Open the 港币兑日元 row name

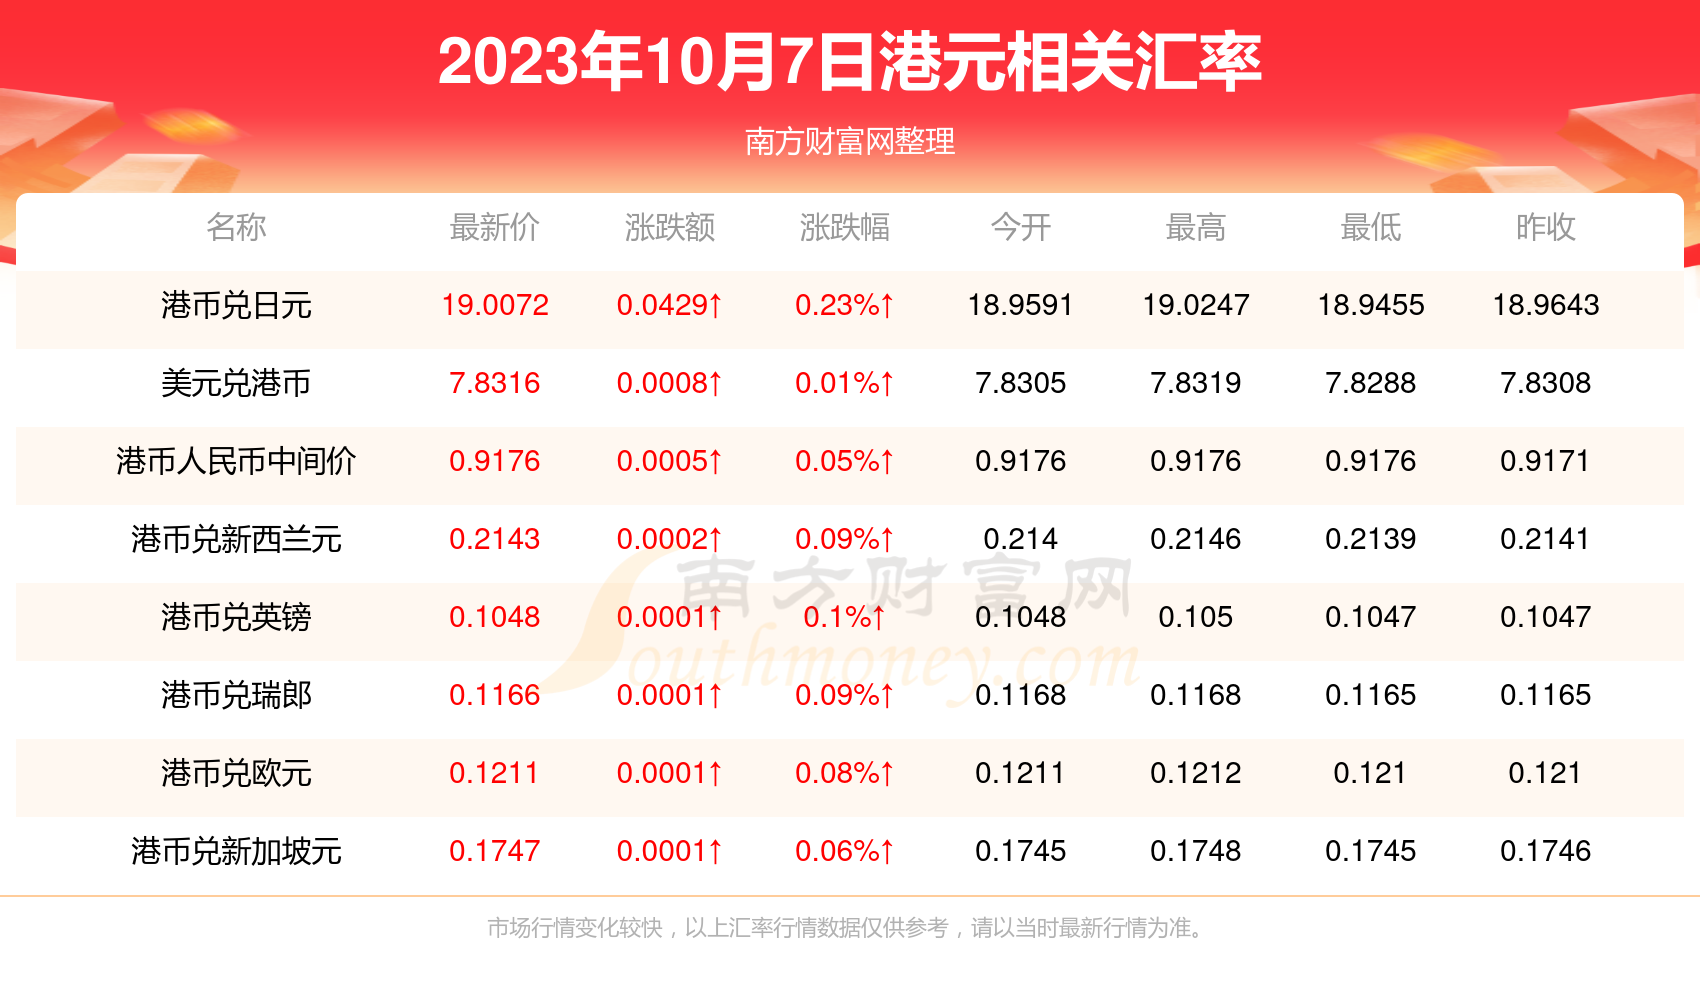(x=236, y=305)
